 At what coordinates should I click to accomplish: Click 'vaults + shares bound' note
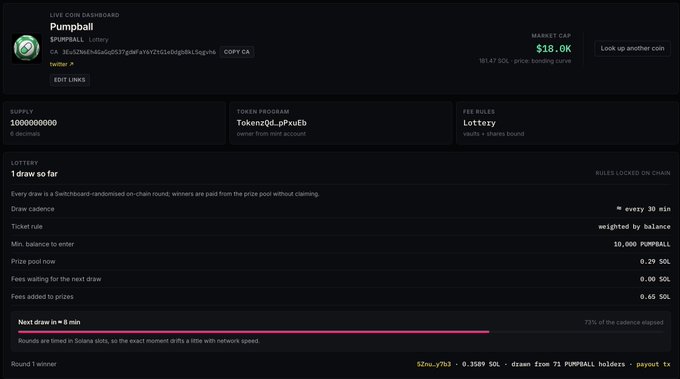[x=494, y=134]
